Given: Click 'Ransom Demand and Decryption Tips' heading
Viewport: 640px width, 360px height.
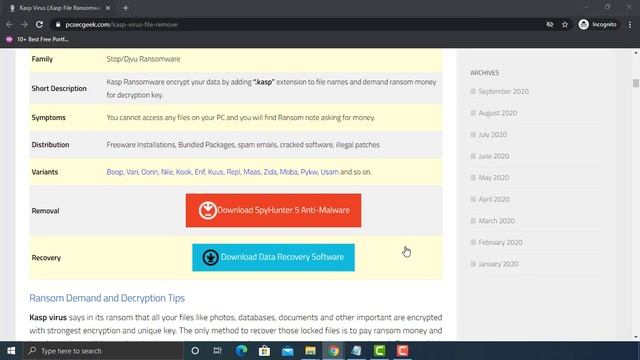Looking at the screenshot, I should coord(107,298).
